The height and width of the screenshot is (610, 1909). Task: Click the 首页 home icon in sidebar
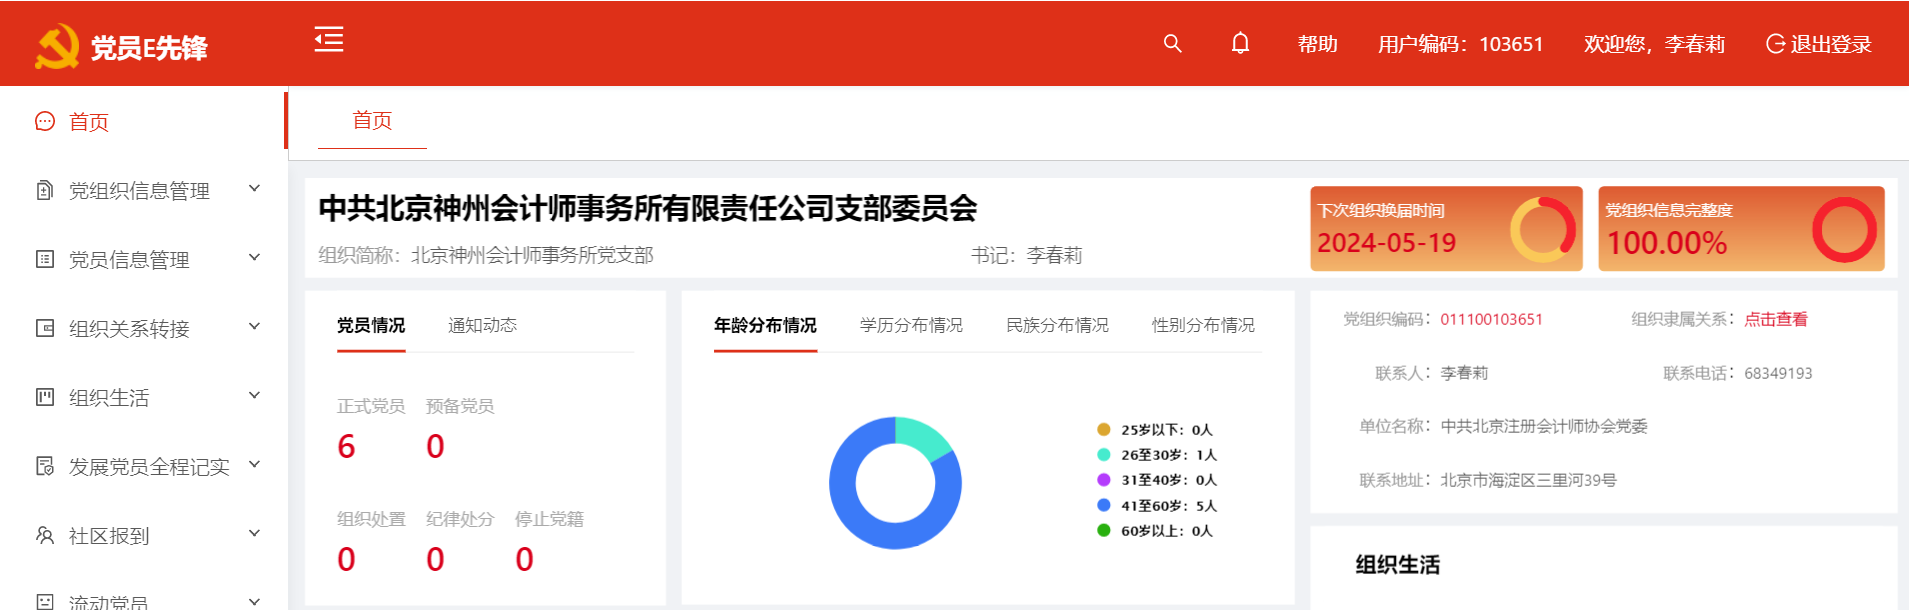45,122
